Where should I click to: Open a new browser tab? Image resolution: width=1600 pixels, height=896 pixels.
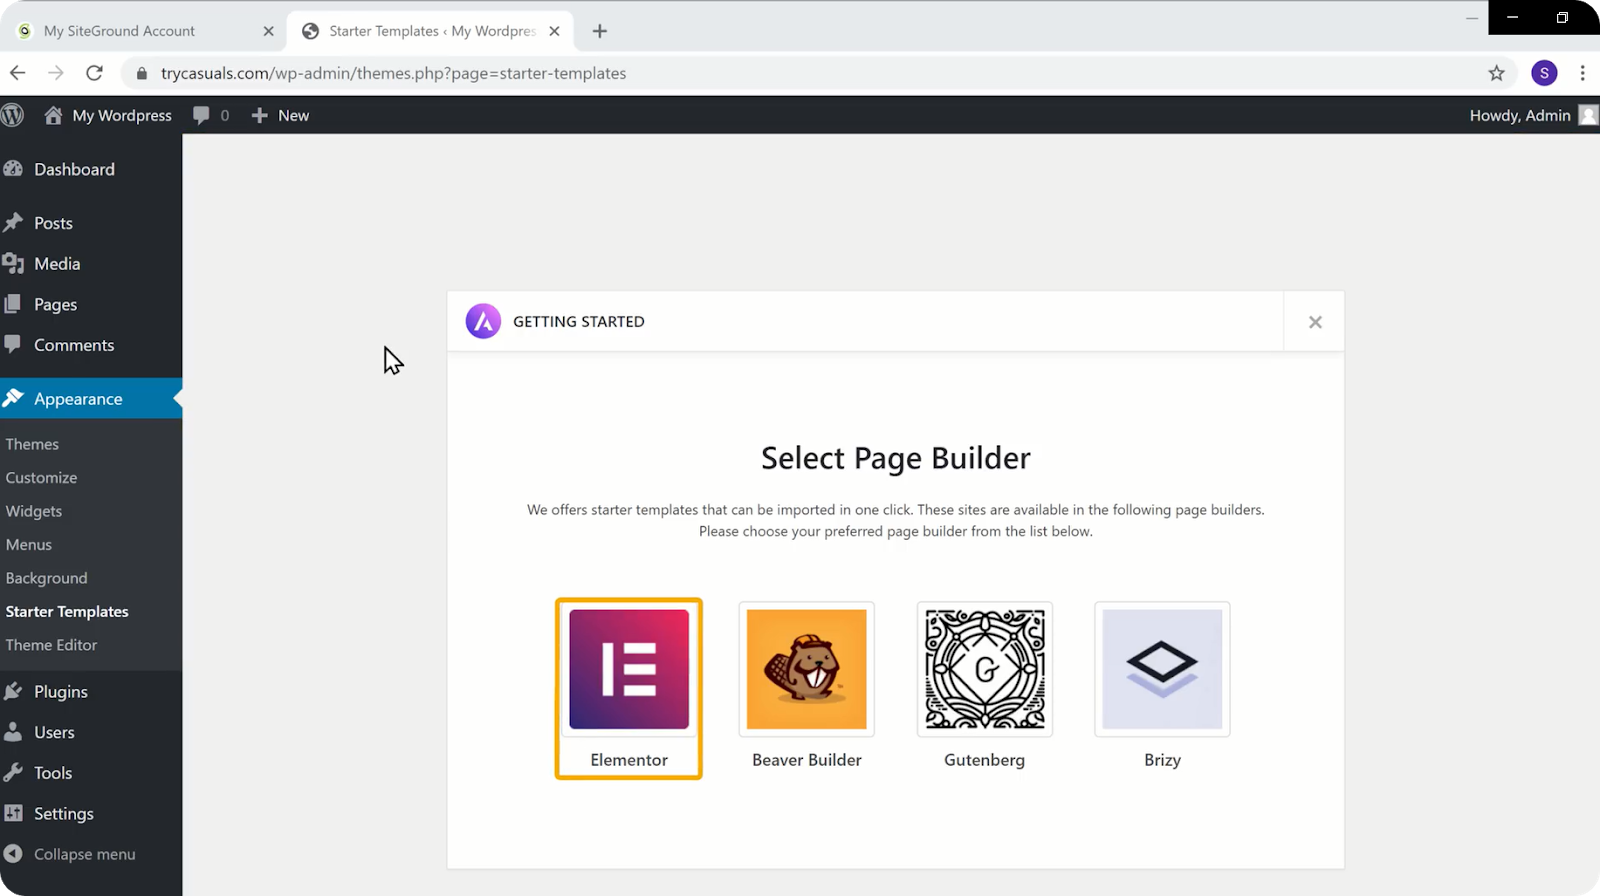600,31
